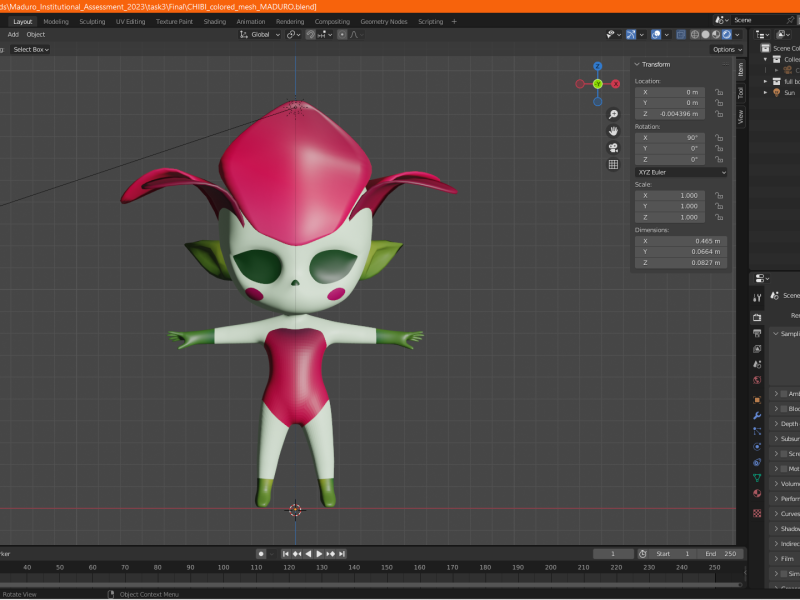Open the Modifier properties wrench tab
800x600 pixels.
coord(757,414)
